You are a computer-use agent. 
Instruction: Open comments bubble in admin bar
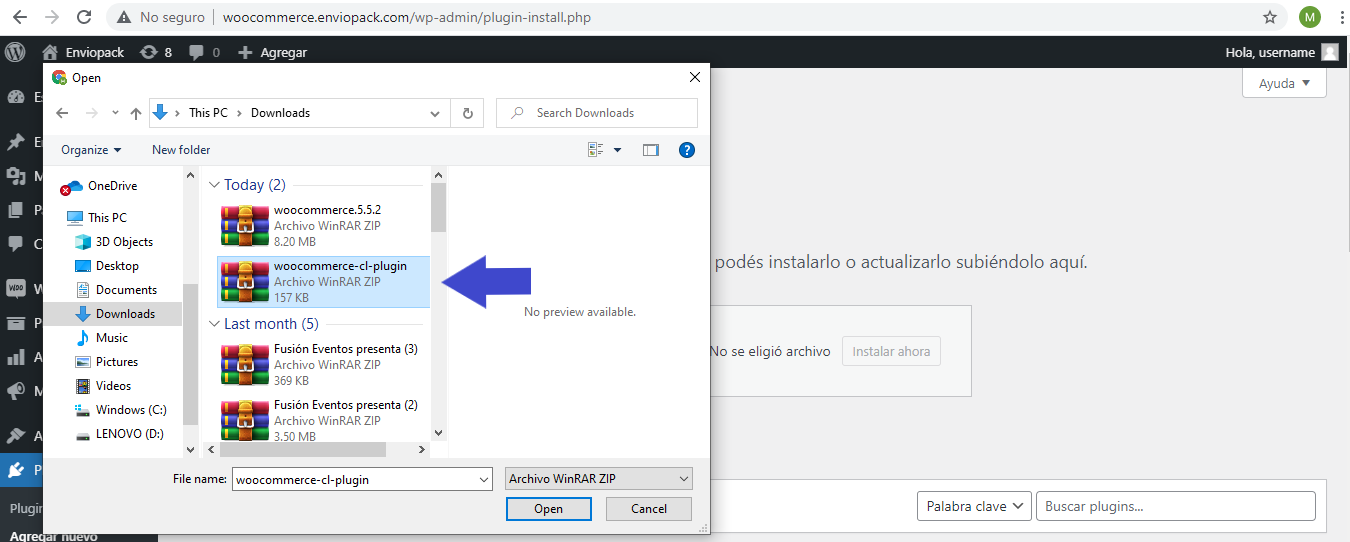205,52
